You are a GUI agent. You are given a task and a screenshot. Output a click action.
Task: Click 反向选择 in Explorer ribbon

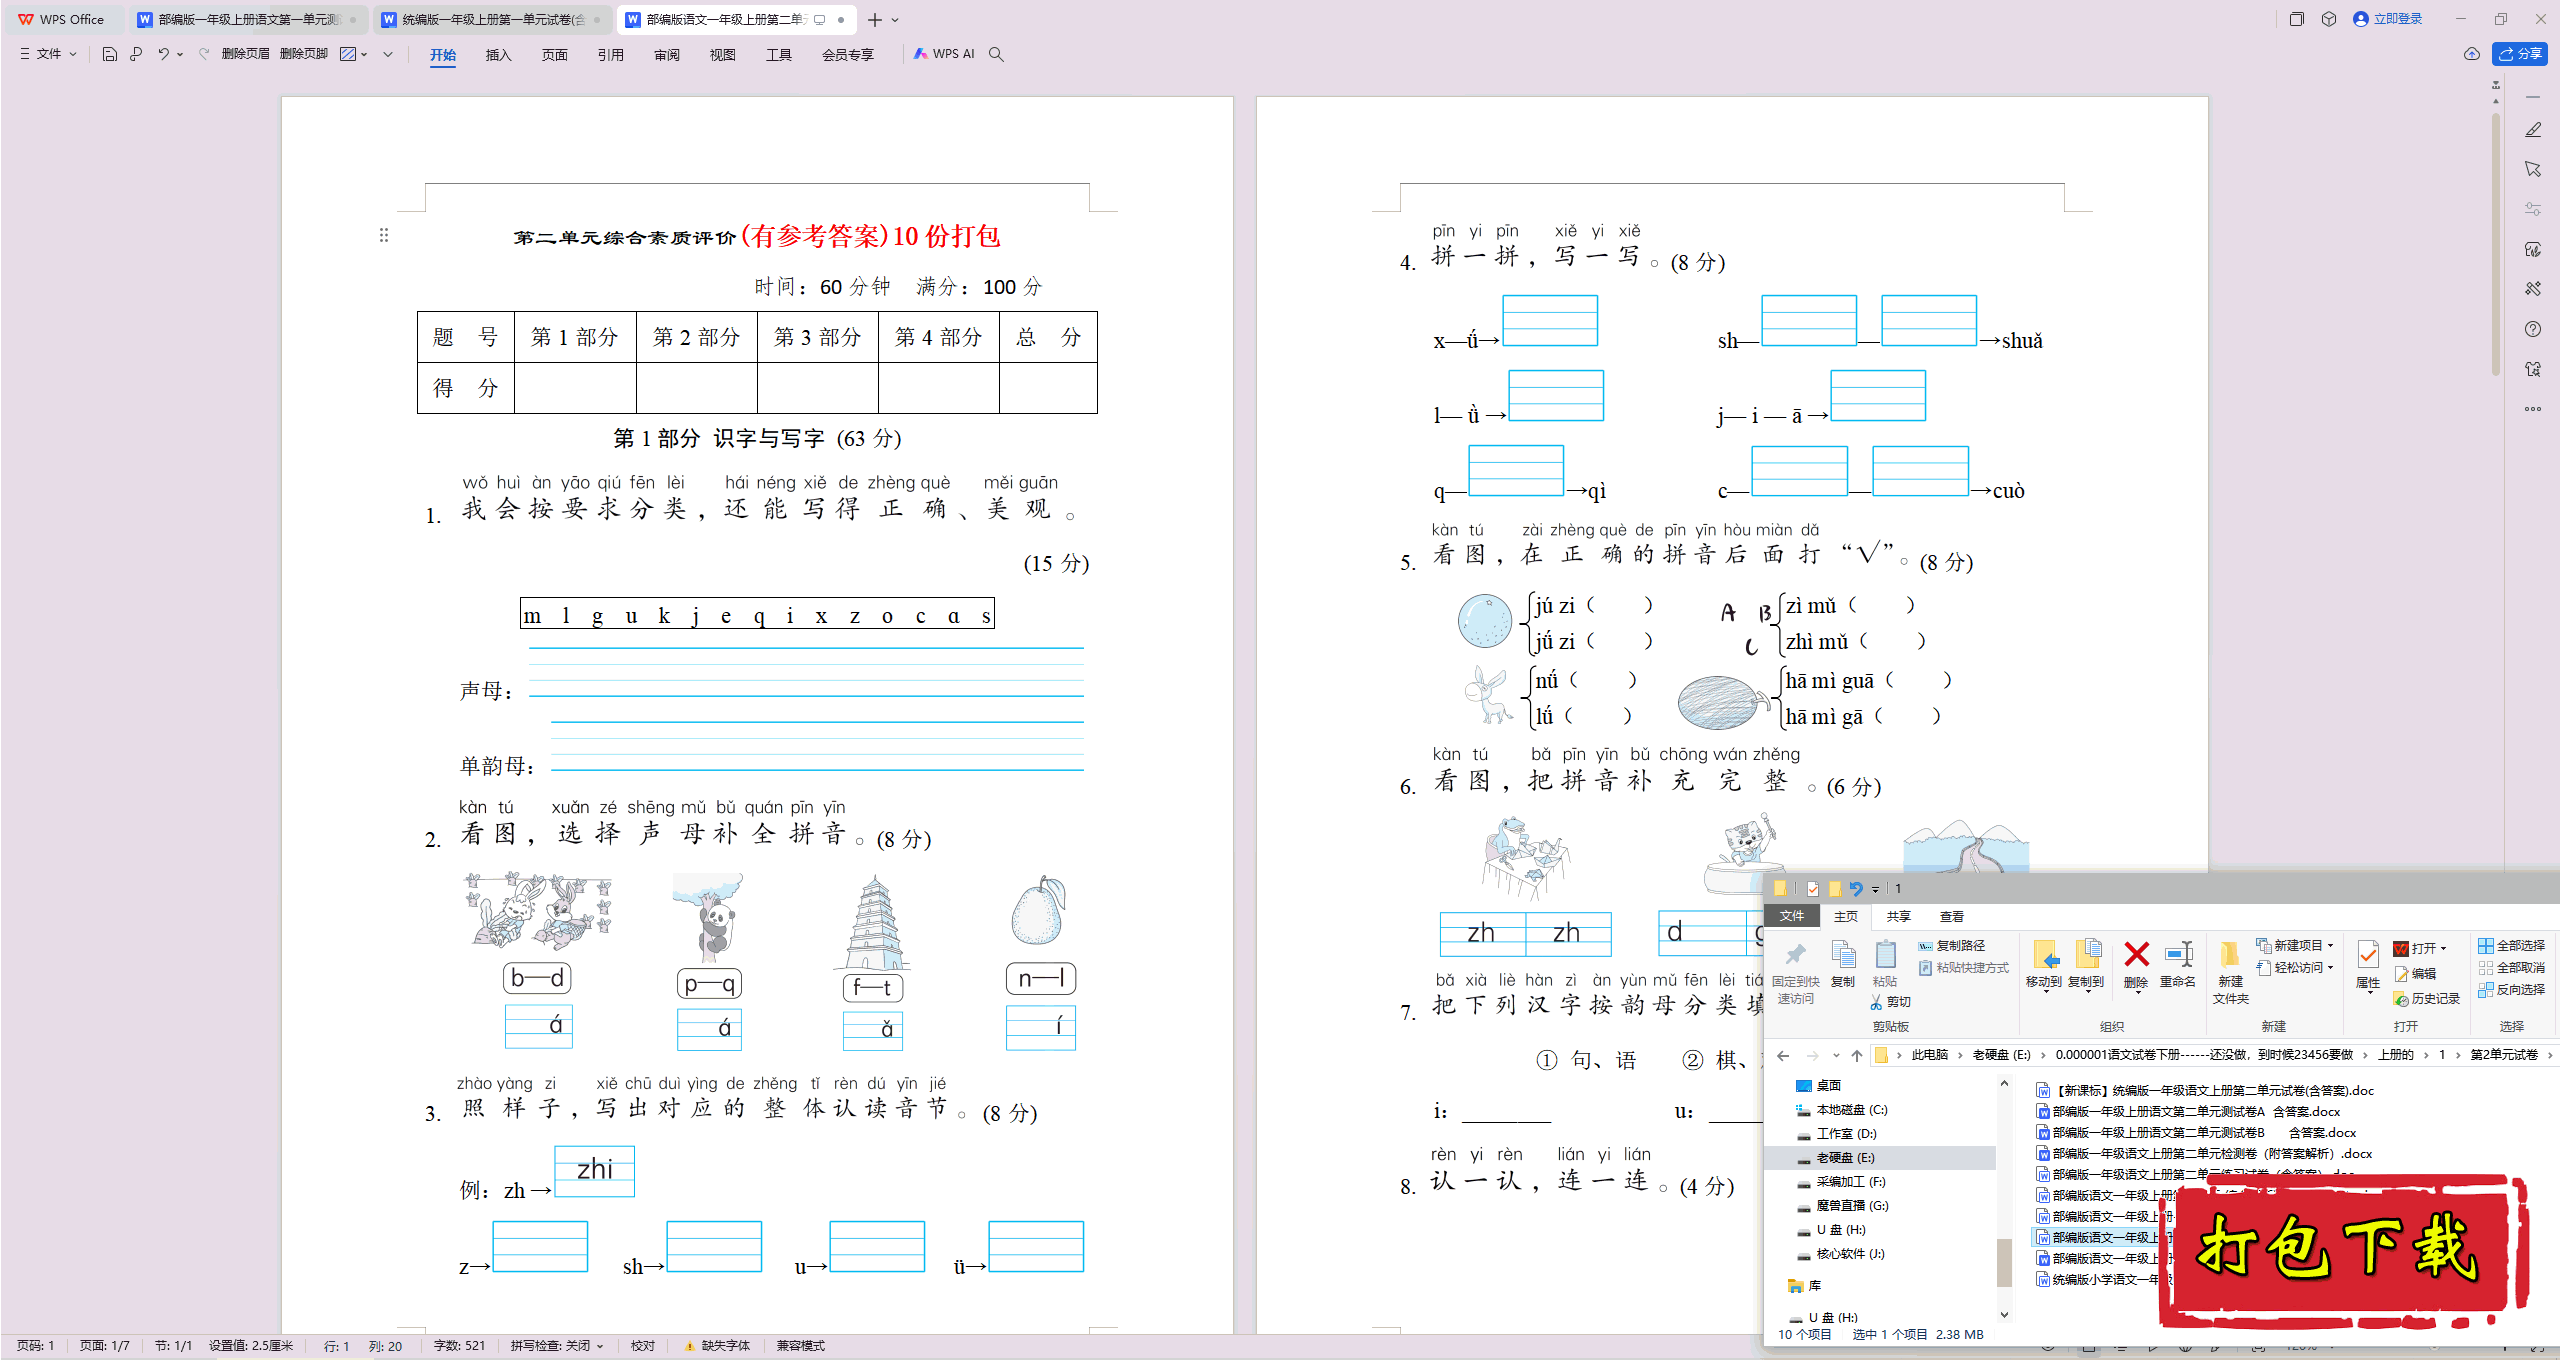2511,989
